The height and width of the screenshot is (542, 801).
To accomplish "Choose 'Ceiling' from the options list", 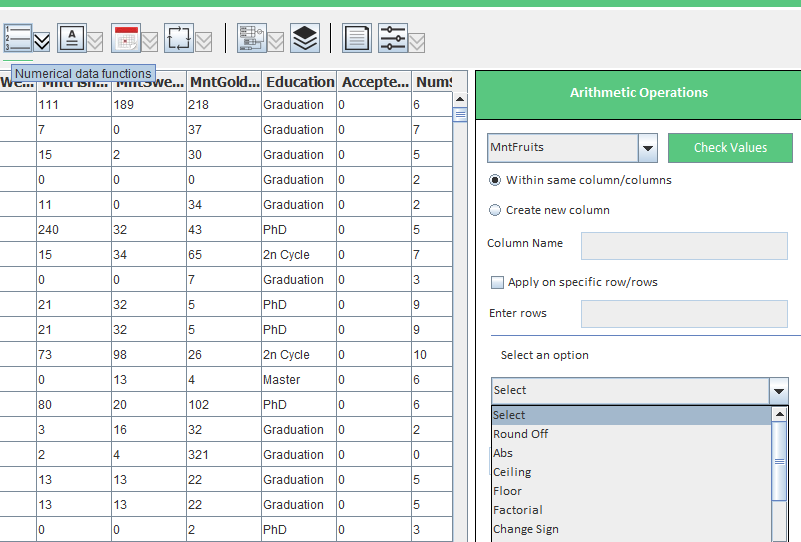I will 631,472.
